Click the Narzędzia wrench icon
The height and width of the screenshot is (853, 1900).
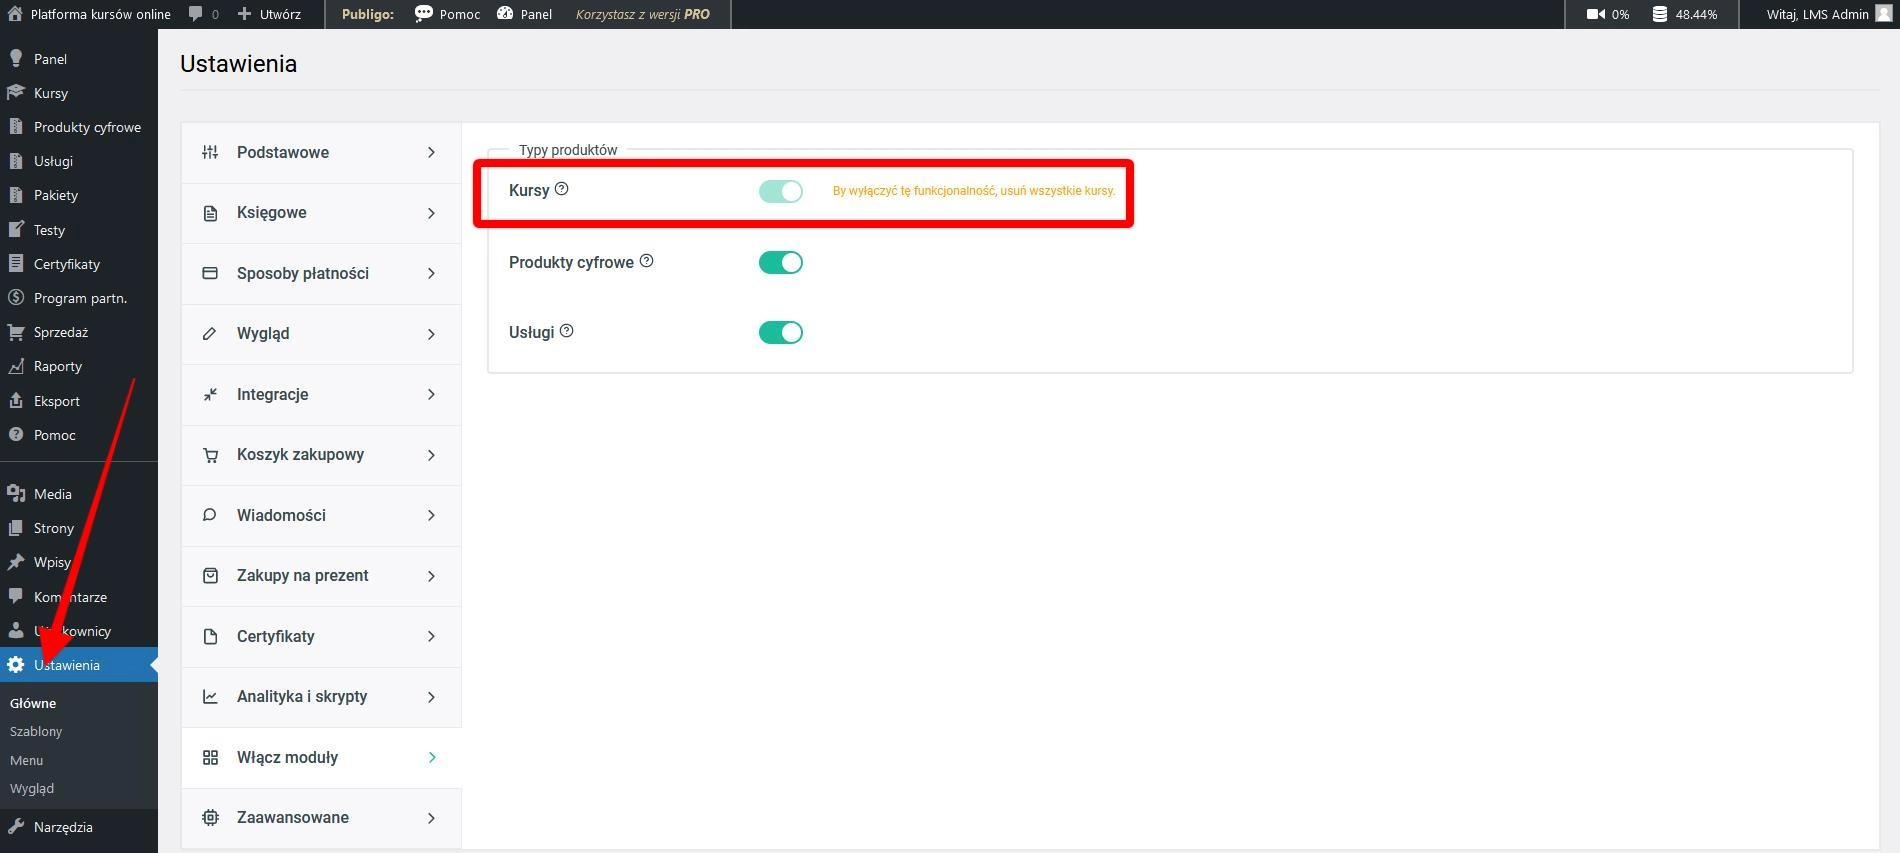point(15,826)
